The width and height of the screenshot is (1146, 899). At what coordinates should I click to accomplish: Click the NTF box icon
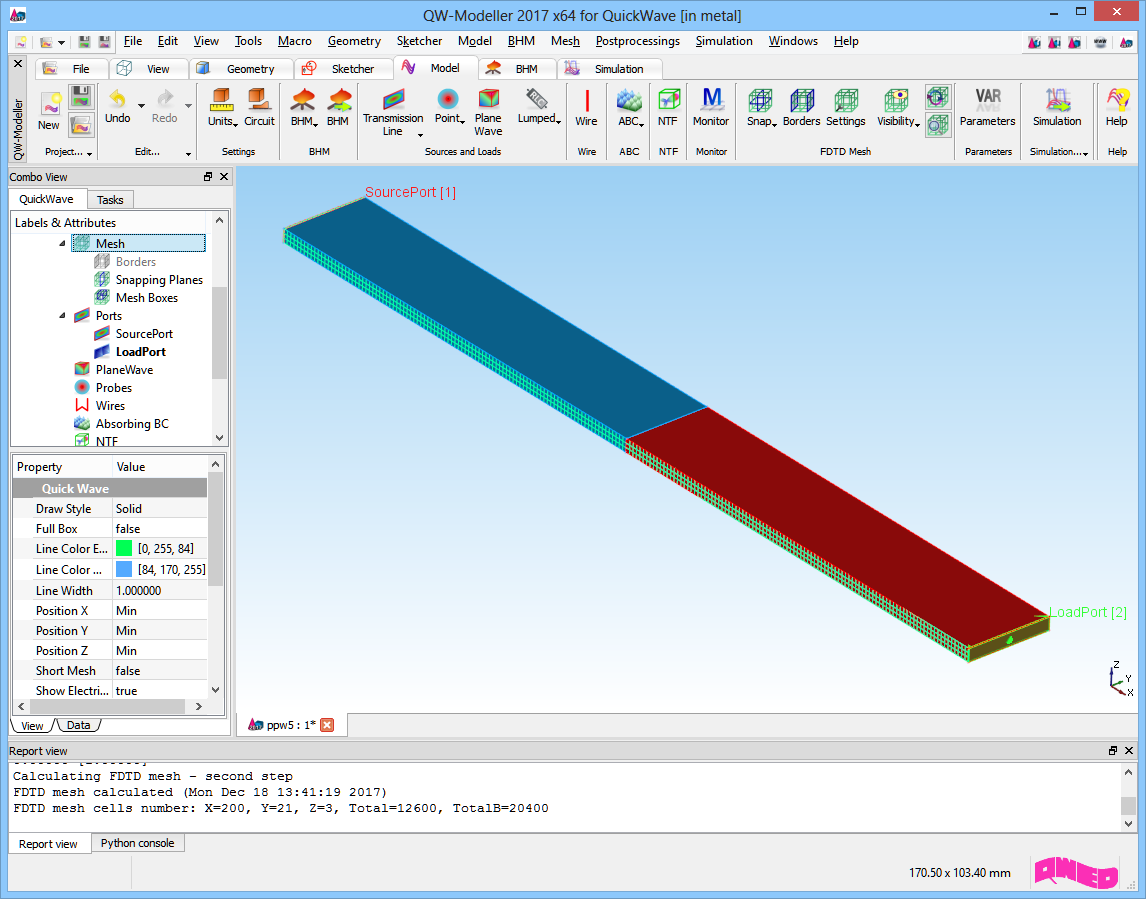[x=668, y=100]
